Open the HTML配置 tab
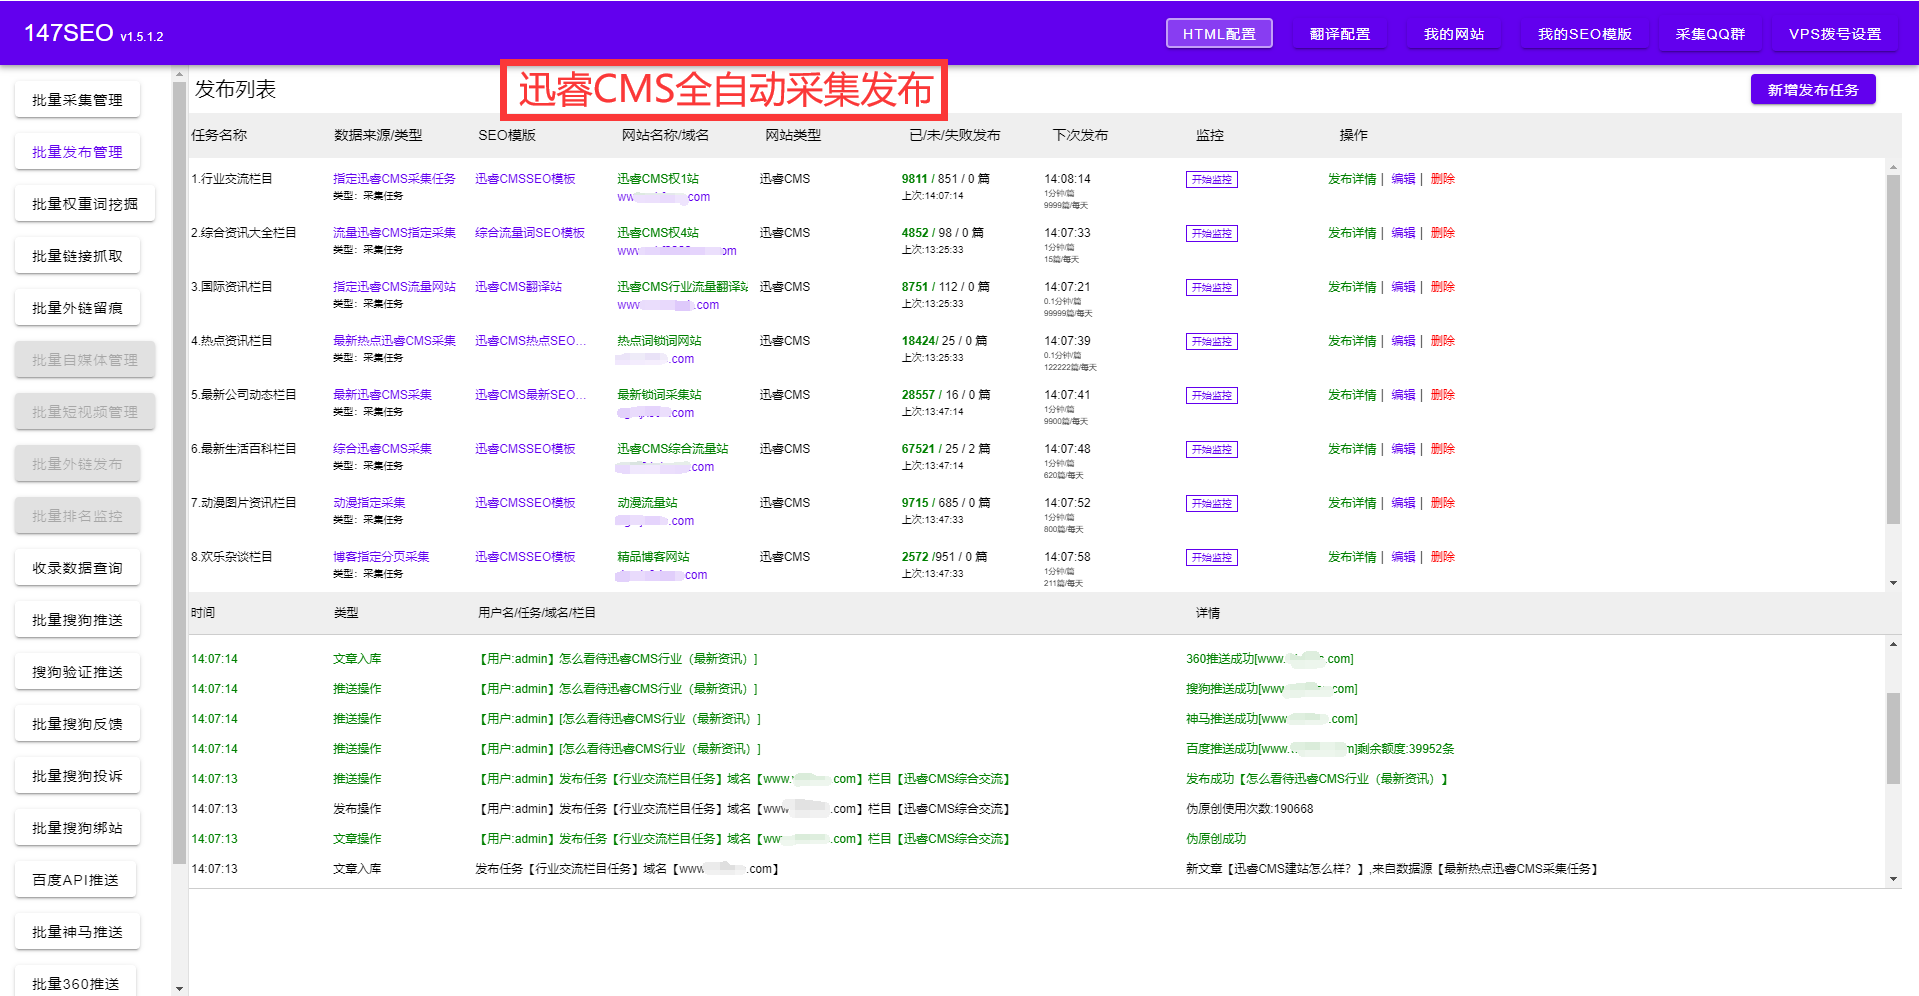This screenshot has height=996, width=1919. [x=1219, y=33]
